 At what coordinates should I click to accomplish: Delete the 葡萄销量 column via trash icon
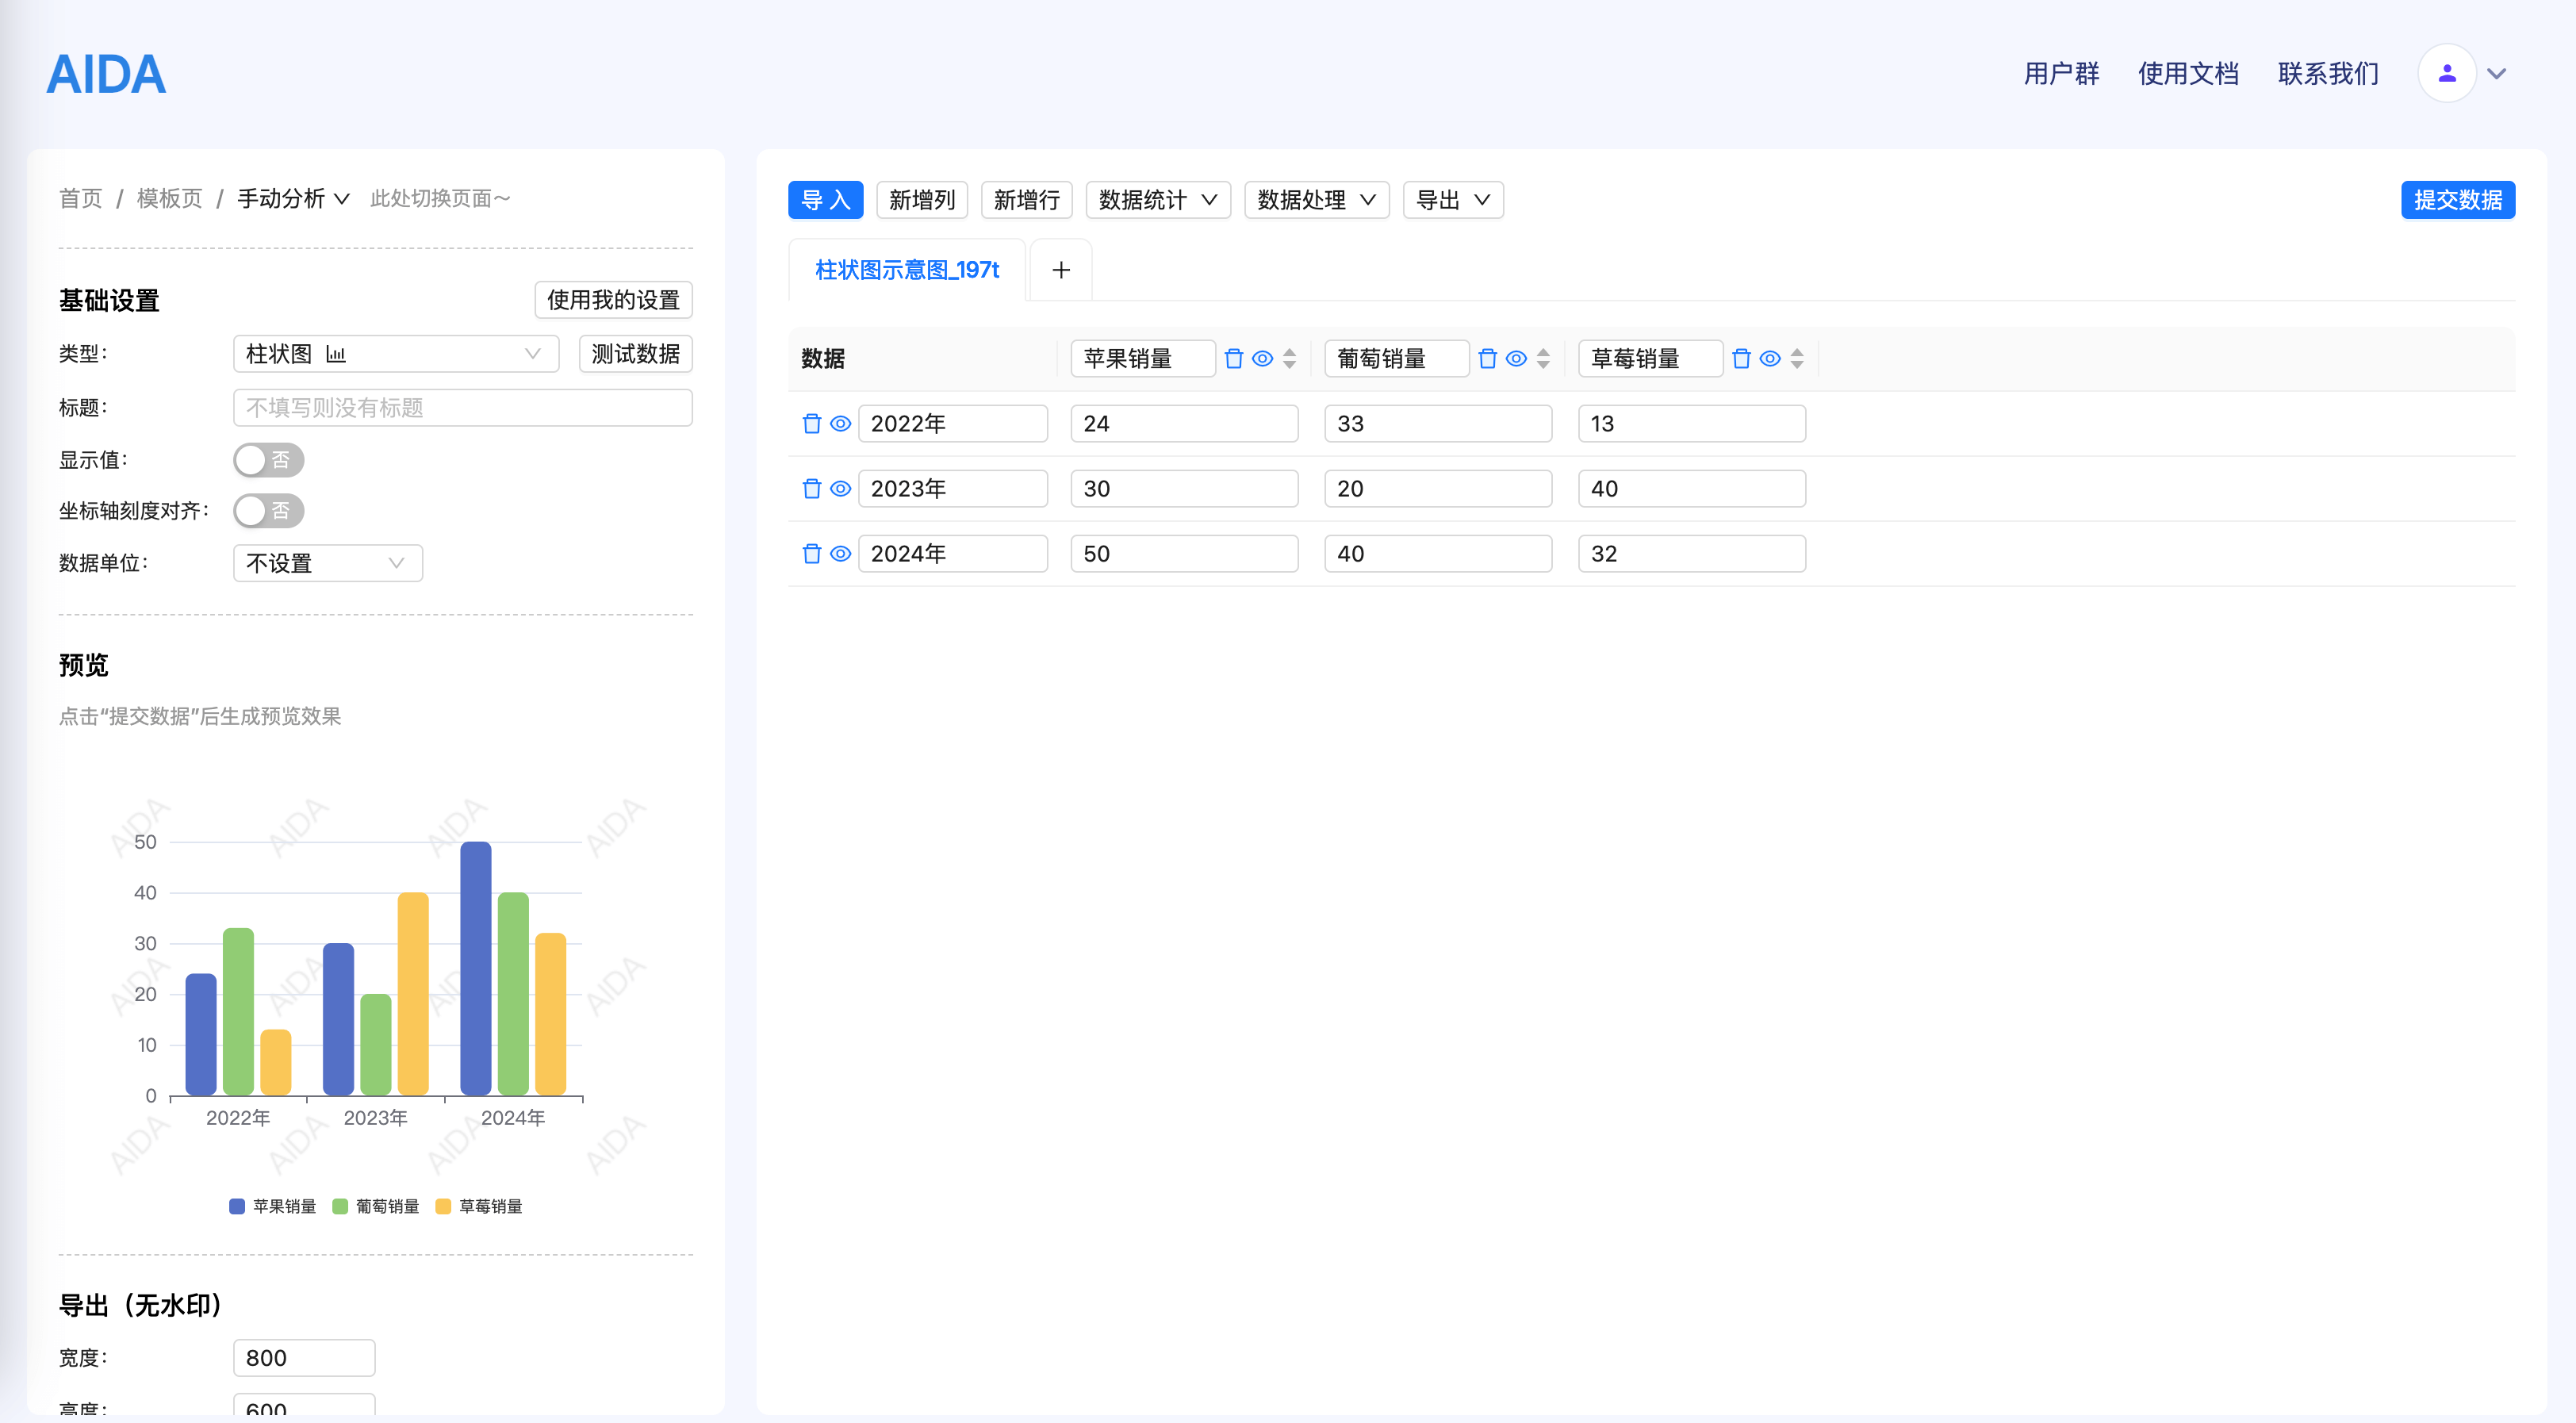pos(1488,358)
